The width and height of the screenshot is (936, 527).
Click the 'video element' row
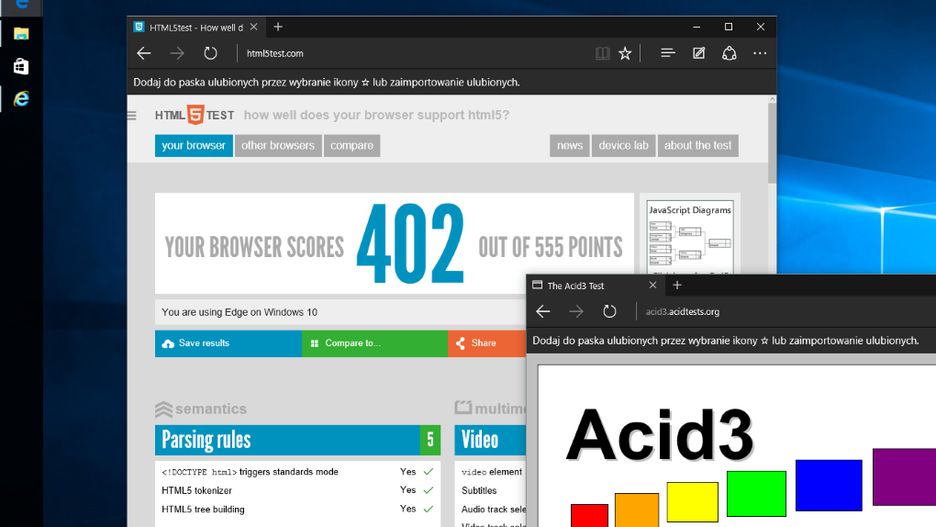(491, 471)
